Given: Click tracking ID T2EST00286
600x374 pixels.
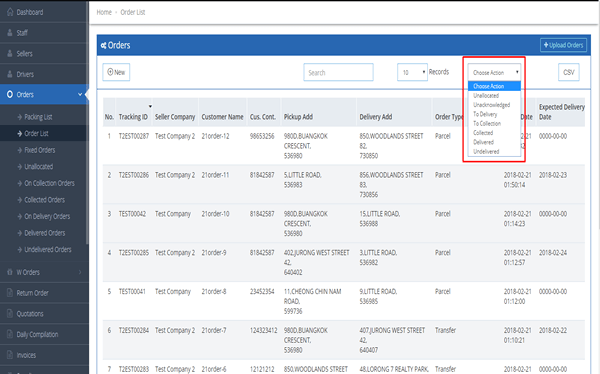Looking at the screenshot, I should click(134, 175).
